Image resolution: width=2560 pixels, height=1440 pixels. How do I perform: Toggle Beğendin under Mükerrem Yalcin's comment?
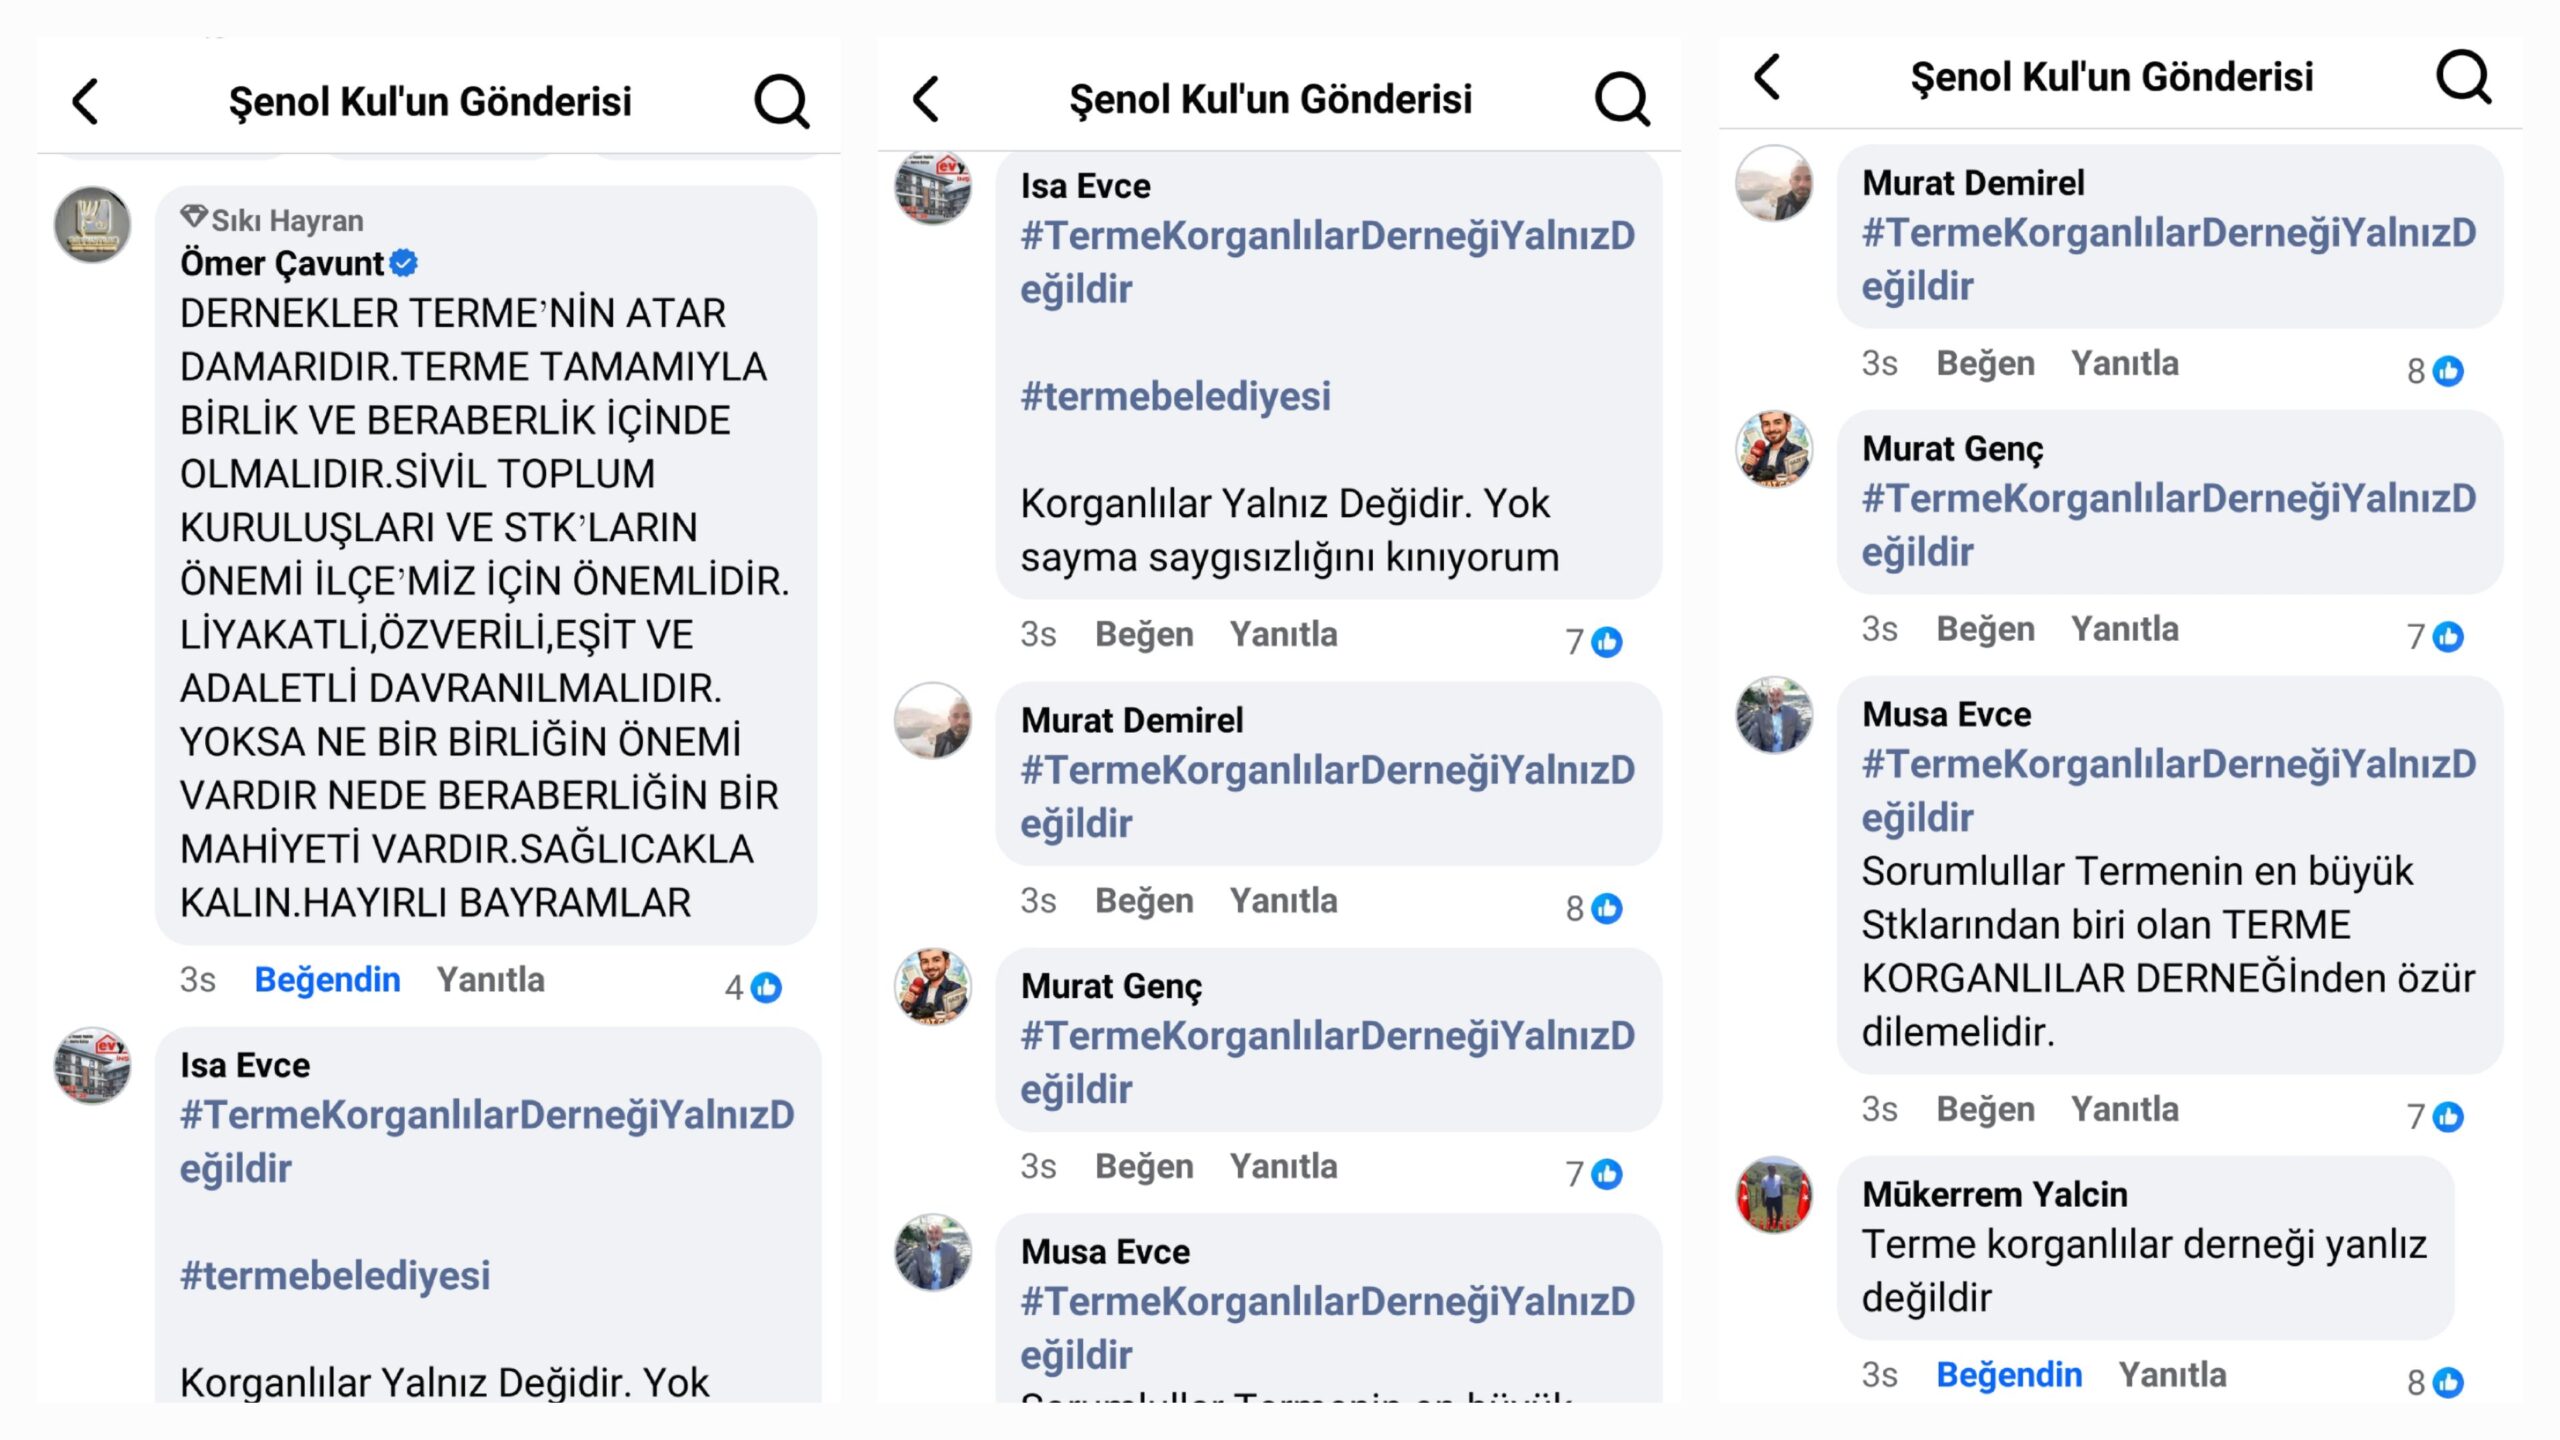pos(2008,1375)
